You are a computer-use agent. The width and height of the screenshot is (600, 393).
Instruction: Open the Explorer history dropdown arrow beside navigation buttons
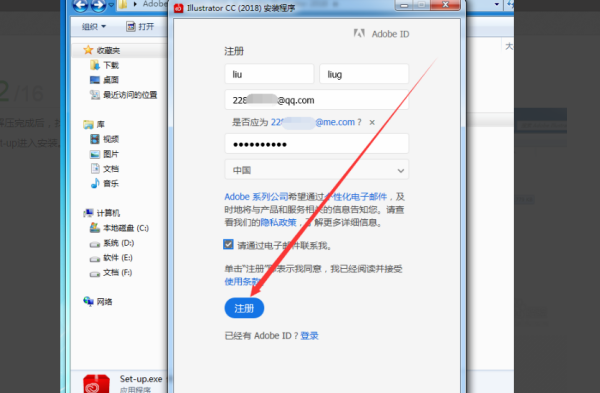111,5
